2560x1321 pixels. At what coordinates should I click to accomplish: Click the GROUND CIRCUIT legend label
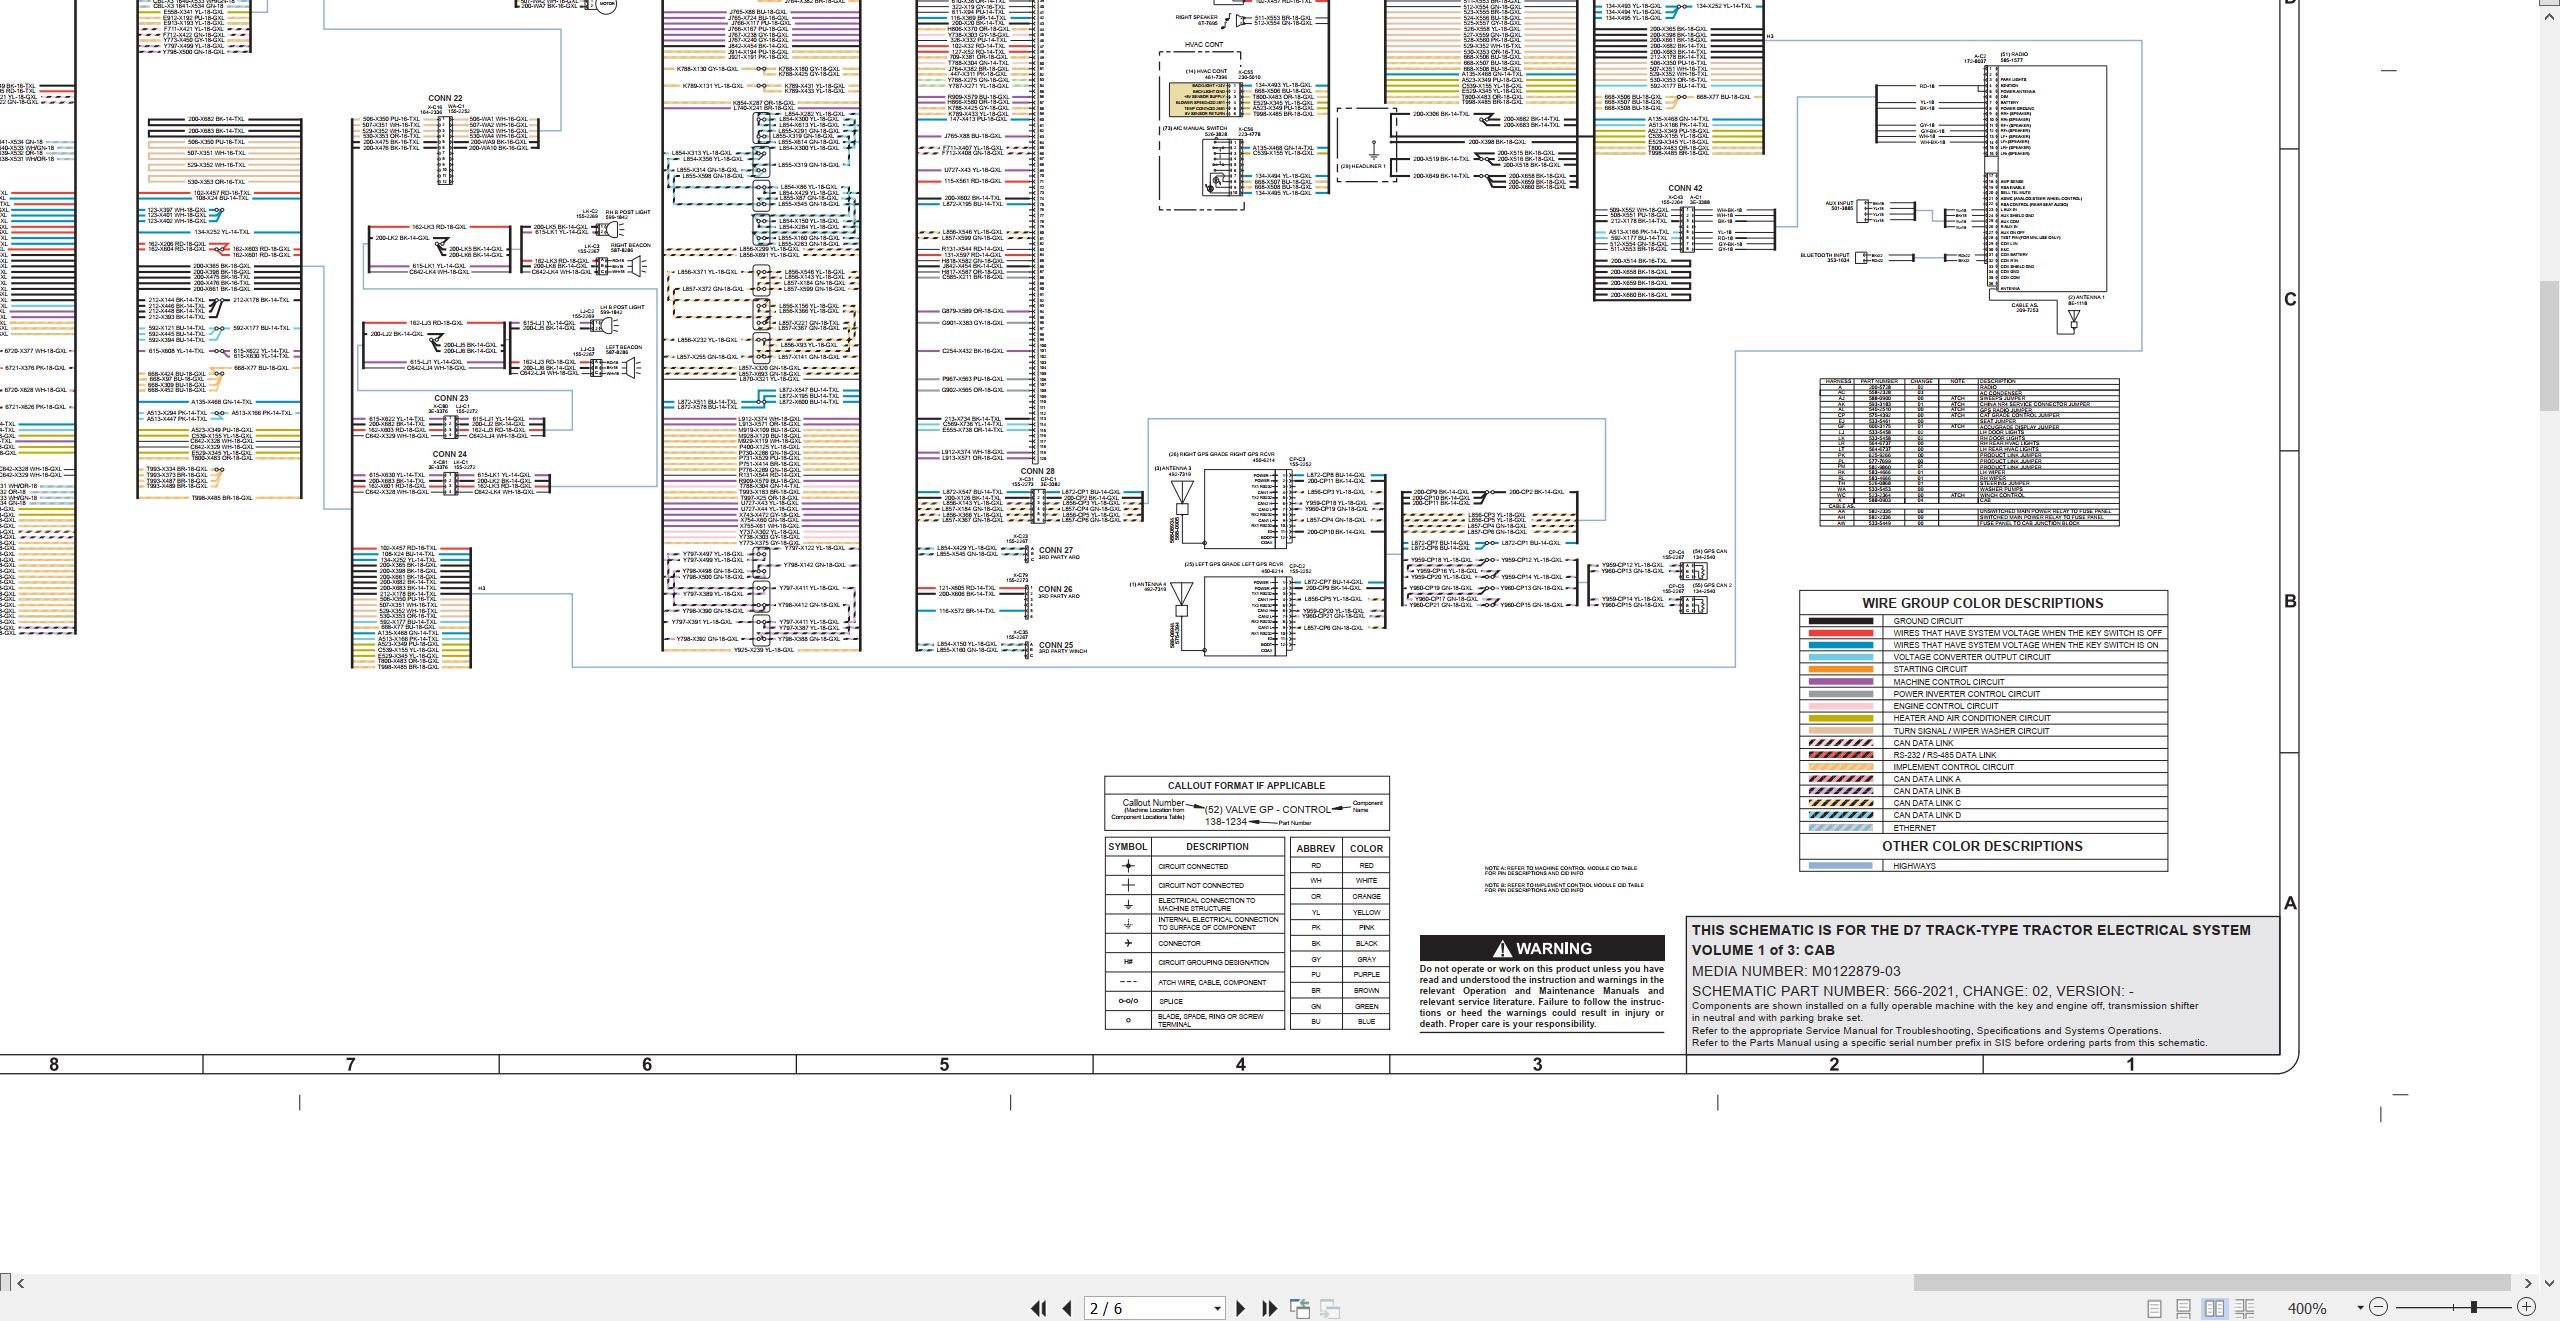1927,621
